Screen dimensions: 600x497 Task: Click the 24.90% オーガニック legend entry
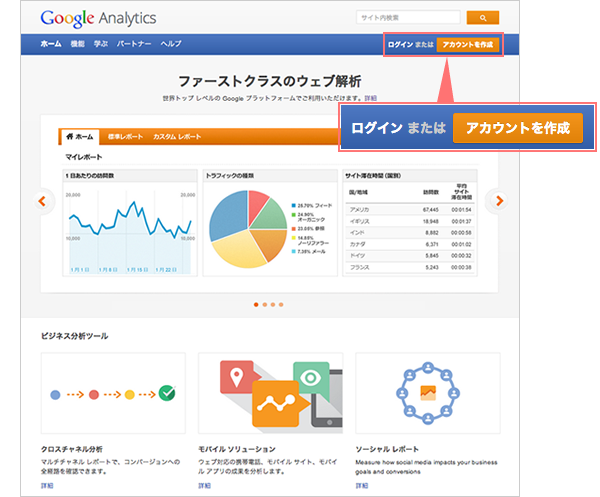click(308, 217)
